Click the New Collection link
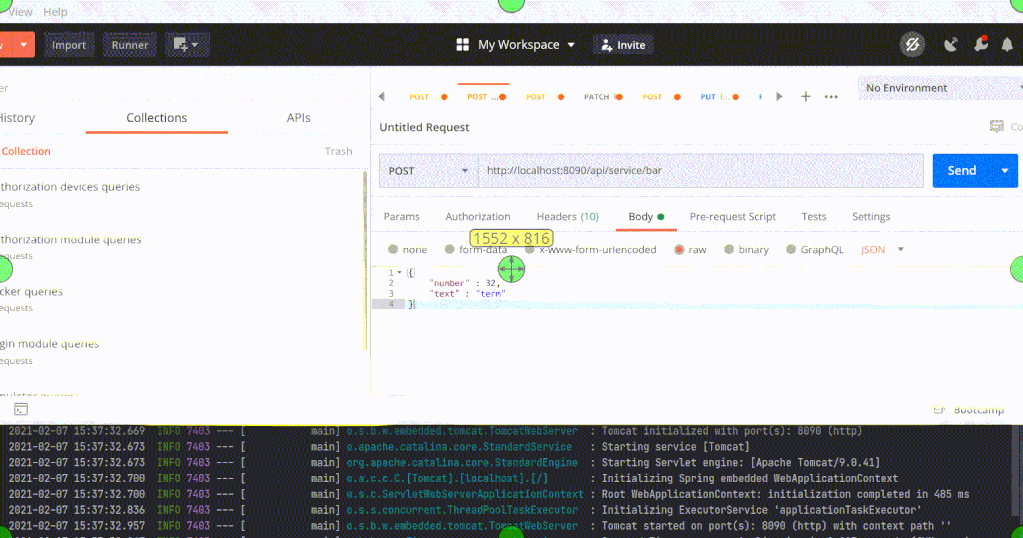This screenshot has height=538, width=1023. point(25,151)
